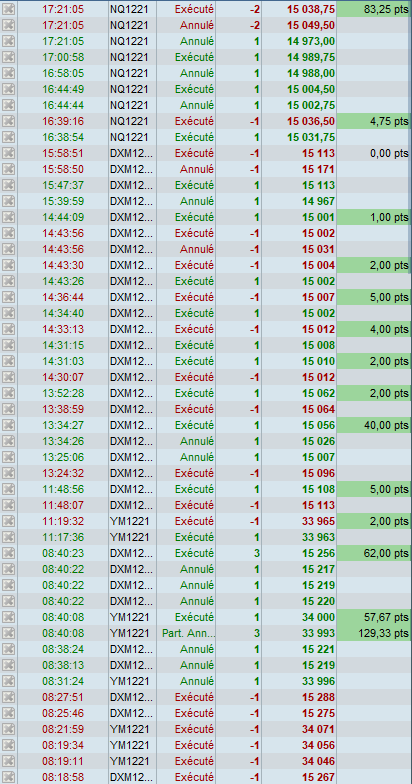Viewport: 412px width, 784px height.
Task: Click the price 34 046
Action: (x=318, y=761)
